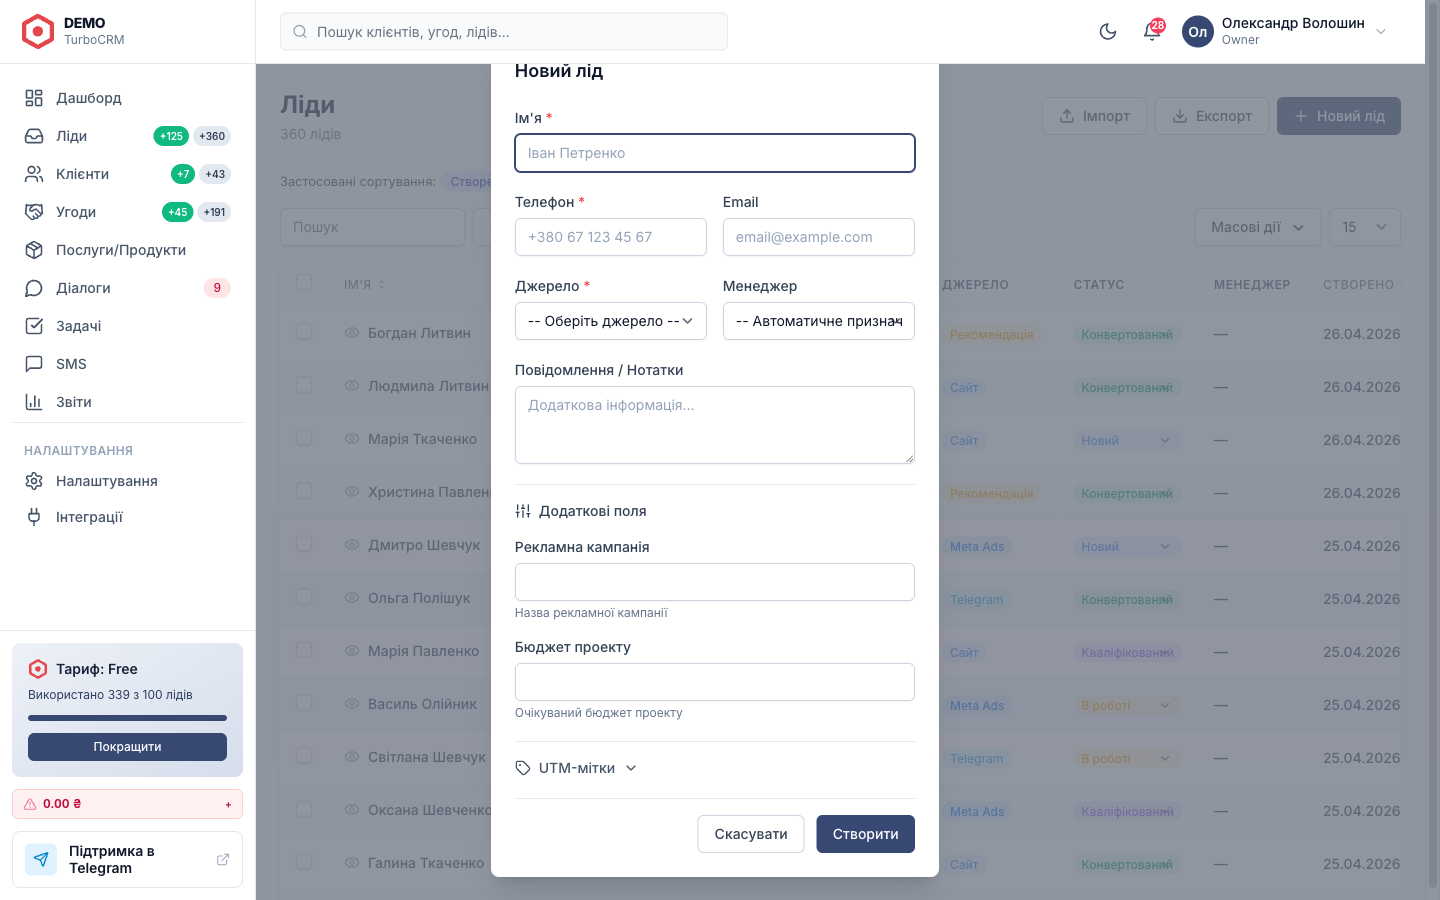
Task: Click the tariff usage progress bar
Action: 127,718
